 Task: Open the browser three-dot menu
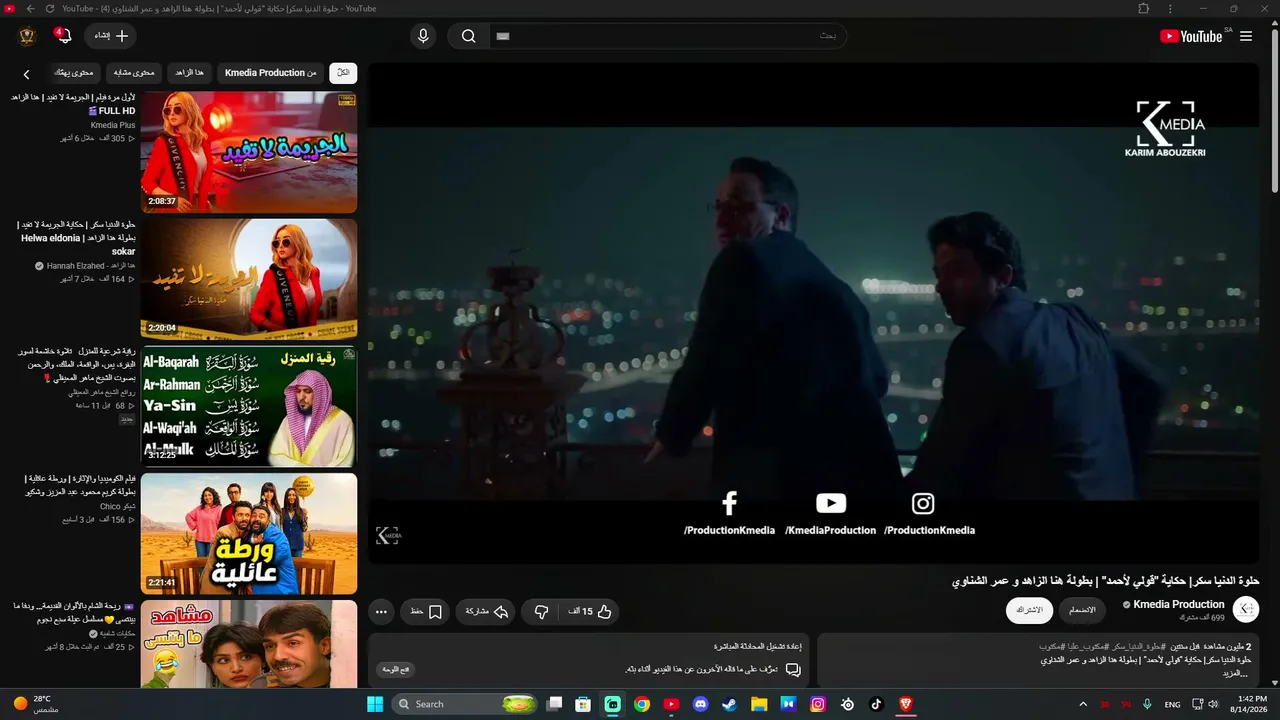click(x=1170, y=8)
